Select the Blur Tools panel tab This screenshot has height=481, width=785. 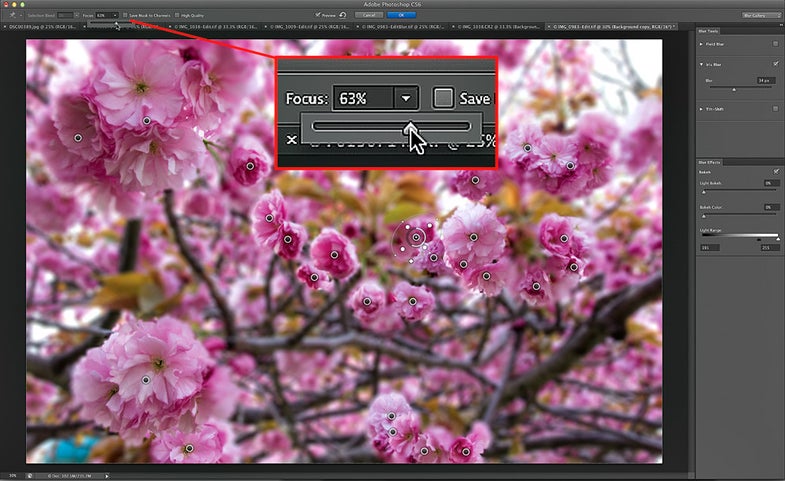708,31
